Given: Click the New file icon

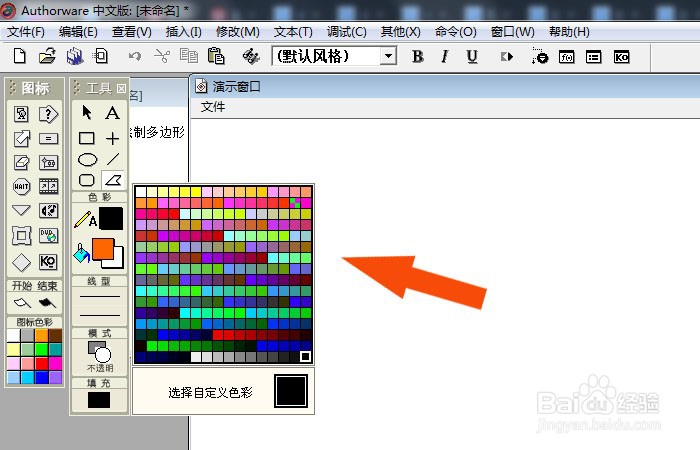Looking at the screenshot, I should (20, 56).
